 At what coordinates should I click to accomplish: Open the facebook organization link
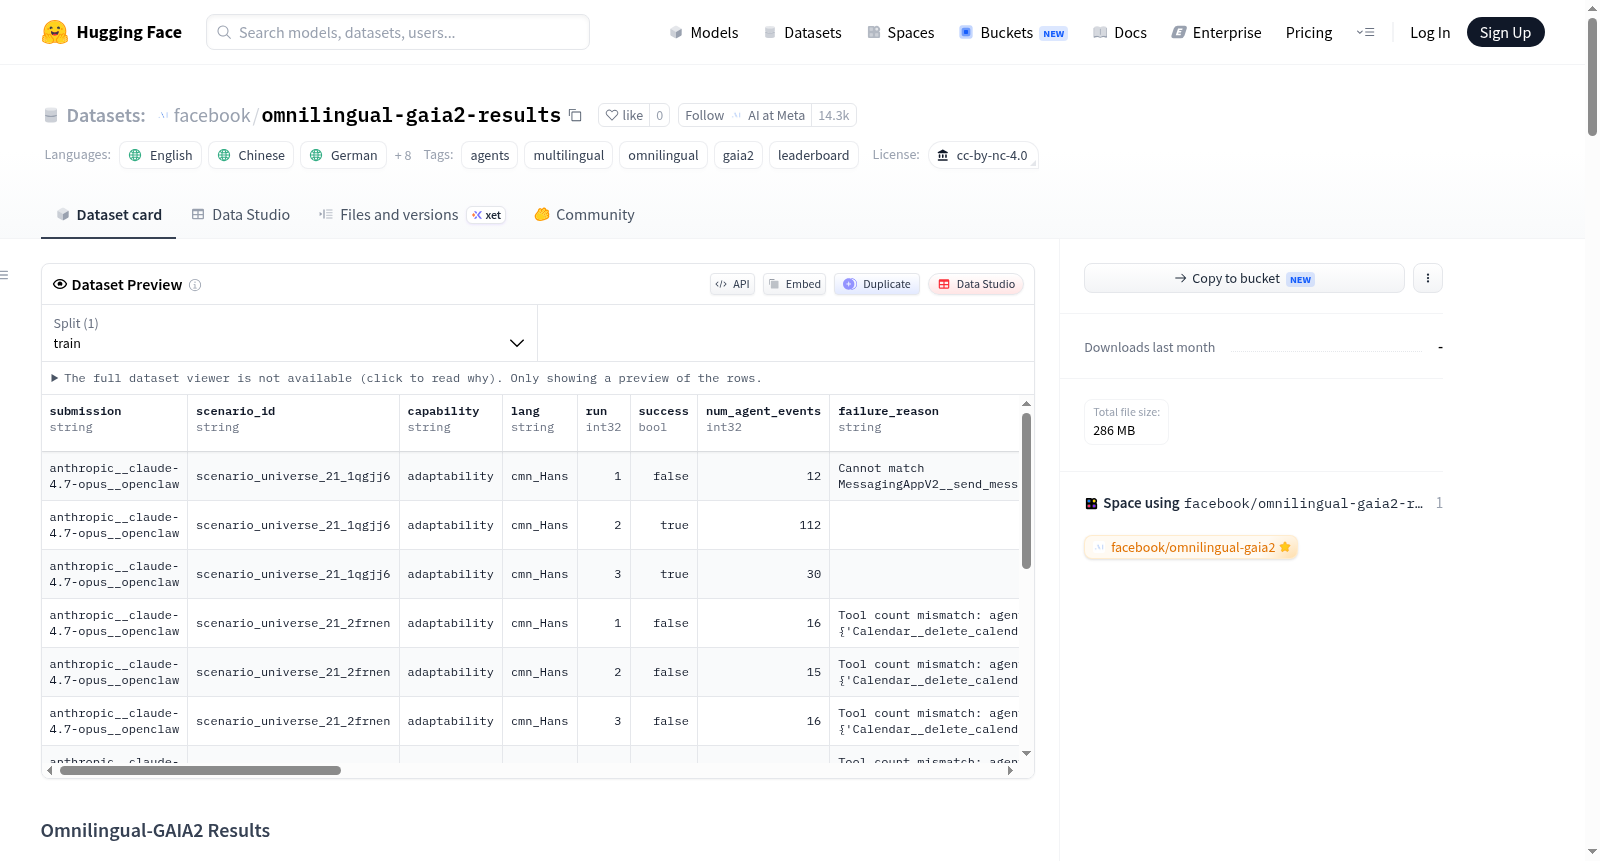[212, 115]
